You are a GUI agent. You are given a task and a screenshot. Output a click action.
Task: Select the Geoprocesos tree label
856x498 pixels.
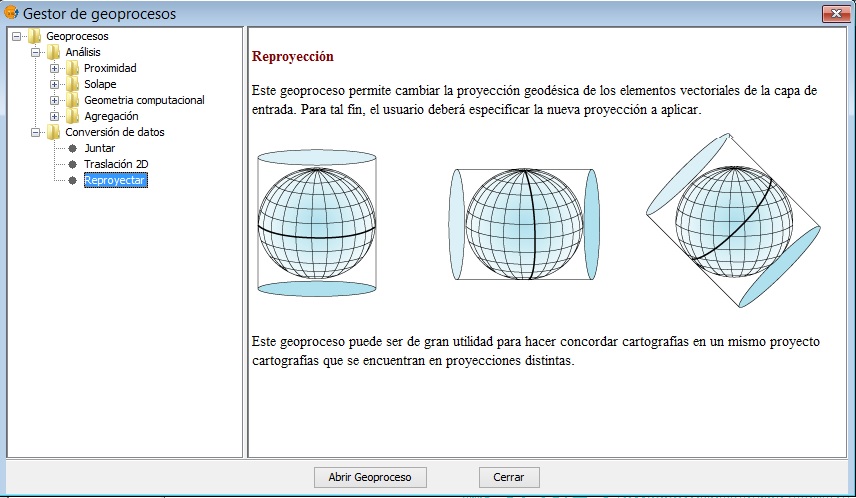(77, 36)
